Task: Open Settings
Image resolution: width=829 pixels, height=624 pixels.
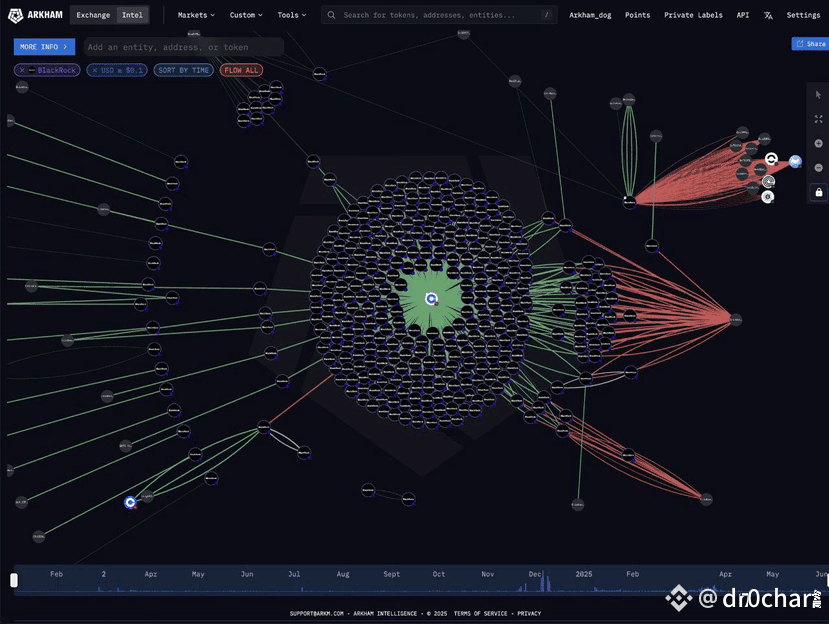Action: [803, 15]
